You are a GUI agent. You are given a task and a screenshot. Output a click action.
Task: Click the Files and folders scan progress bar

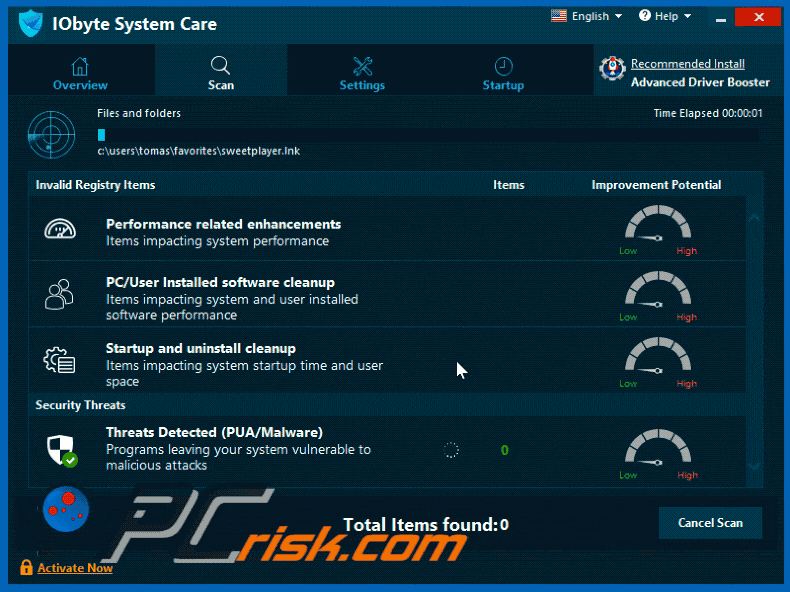(x=427, y=134)
